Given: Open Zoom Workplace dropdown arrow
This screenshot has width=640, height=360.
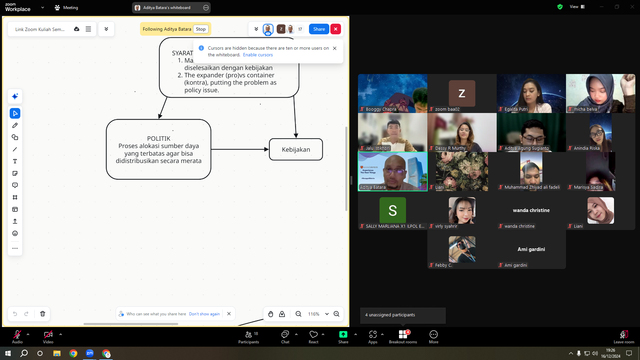Looking at the screenshot, I should click(x=42, y=7).
